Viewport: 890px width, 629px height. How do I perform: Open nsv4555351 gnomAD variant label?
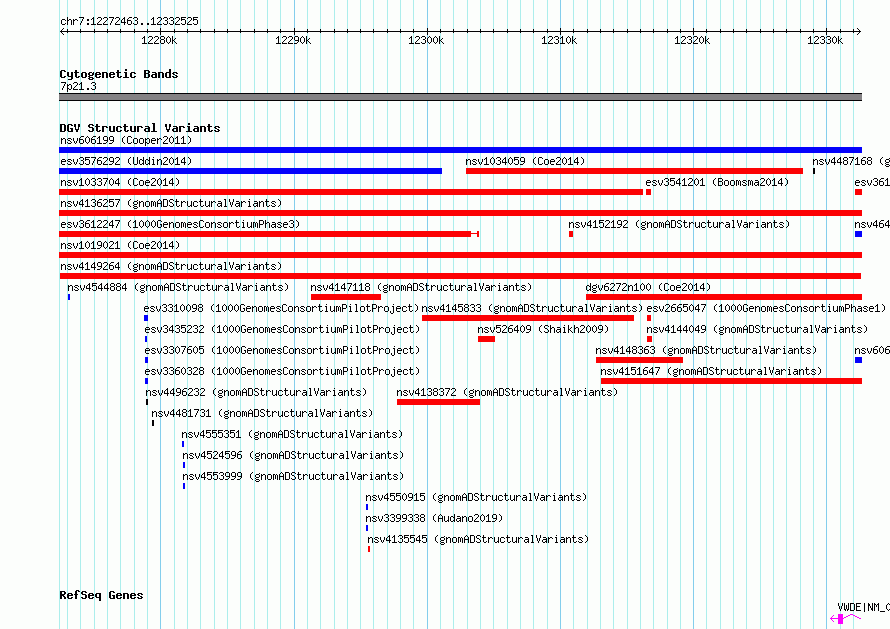[292, 434]
